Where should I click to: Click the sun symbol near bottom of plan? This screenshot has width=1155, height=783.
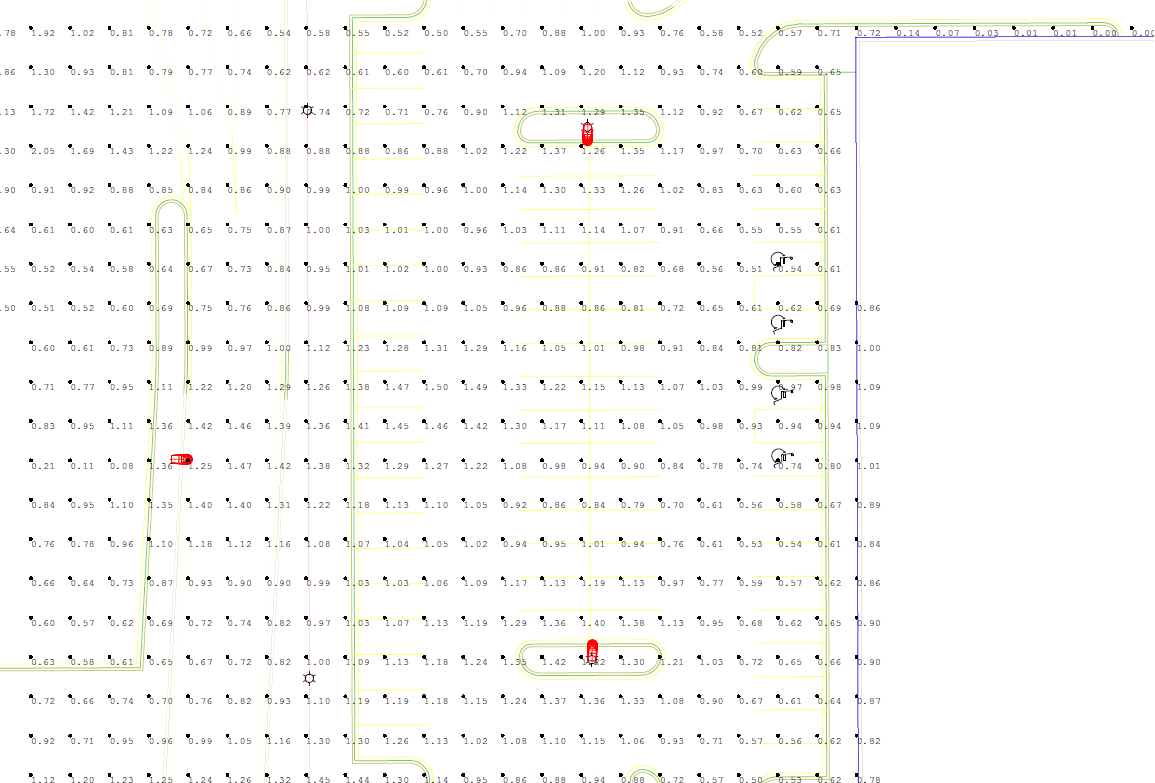coord(308,678)
